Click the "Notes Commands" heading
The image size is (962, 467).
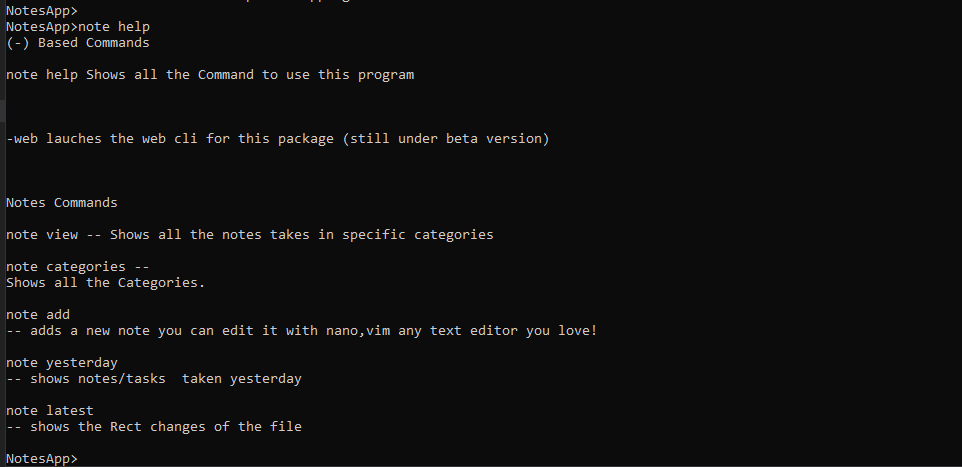coord(62,203)
